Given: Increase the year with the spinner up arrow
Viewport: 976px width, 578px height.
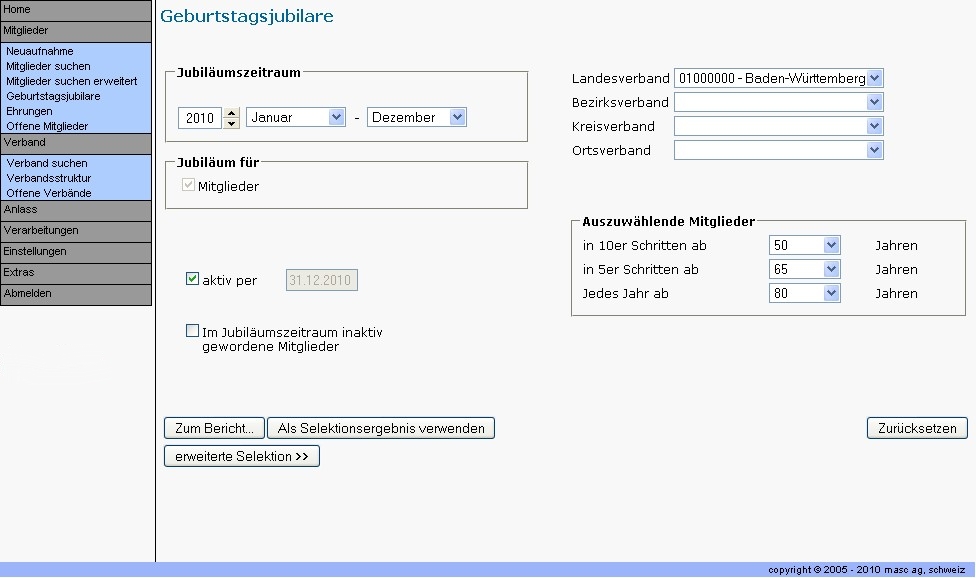Looking at the screenshot, I should (x=232, y=112).
